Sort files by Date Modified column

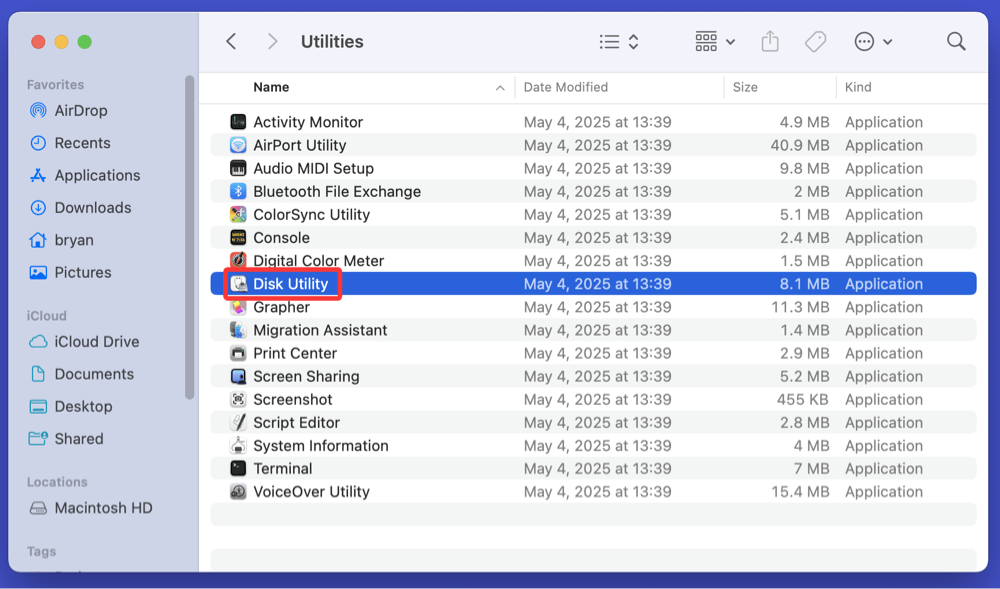[x=565, y=87]
